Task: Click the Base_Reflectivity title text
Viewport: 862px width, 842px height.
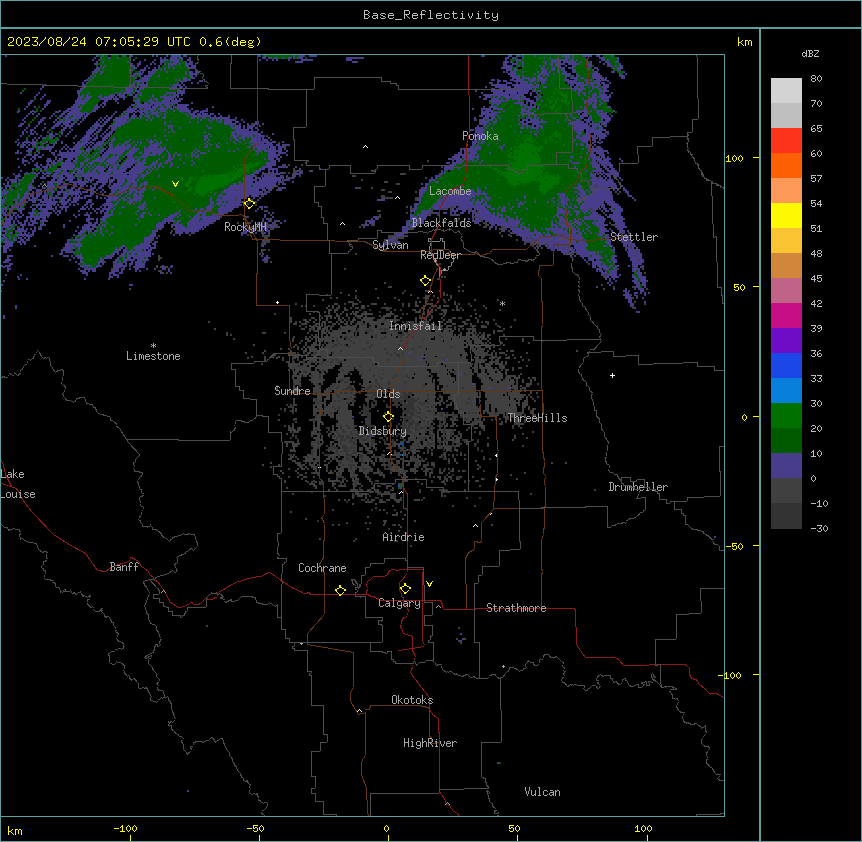Action: [x=431, y=15]
